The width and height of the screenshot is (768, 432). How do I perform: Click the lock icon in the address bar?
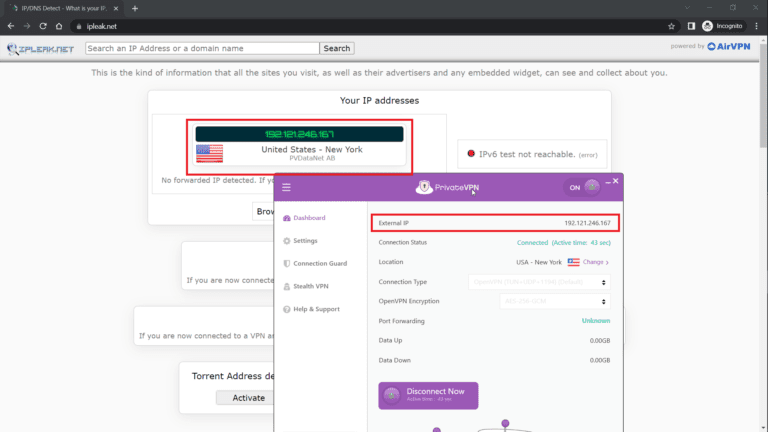79,26
